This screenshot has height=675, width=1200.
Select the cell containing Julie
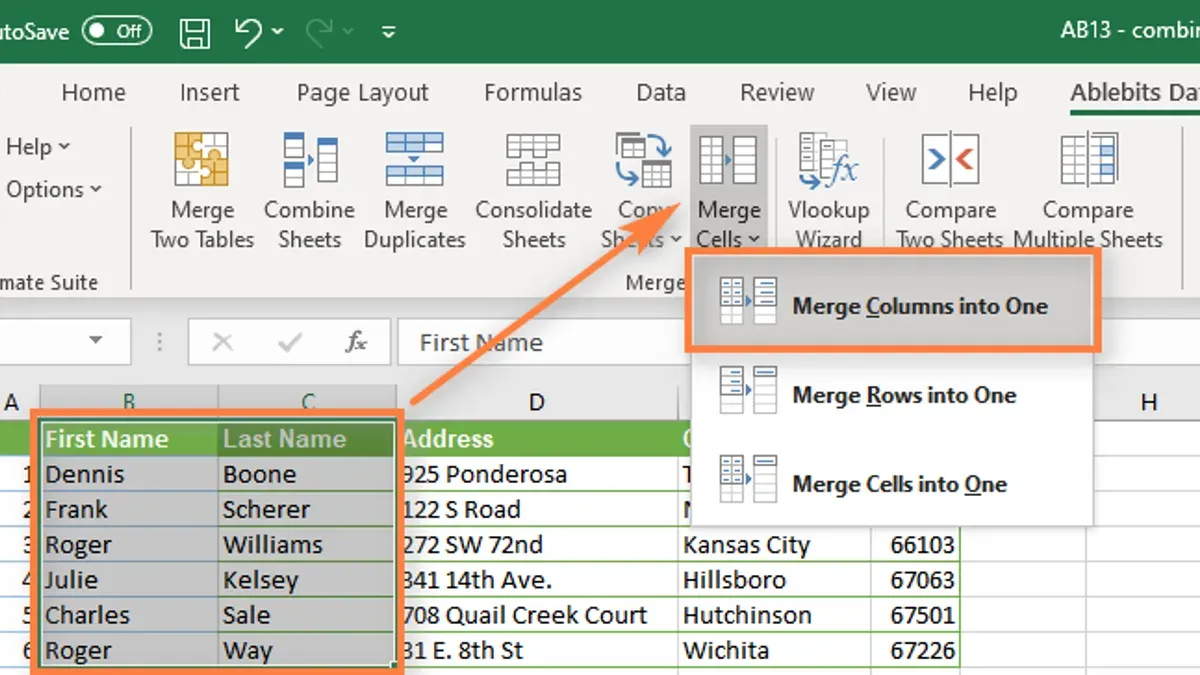[130, 579]
